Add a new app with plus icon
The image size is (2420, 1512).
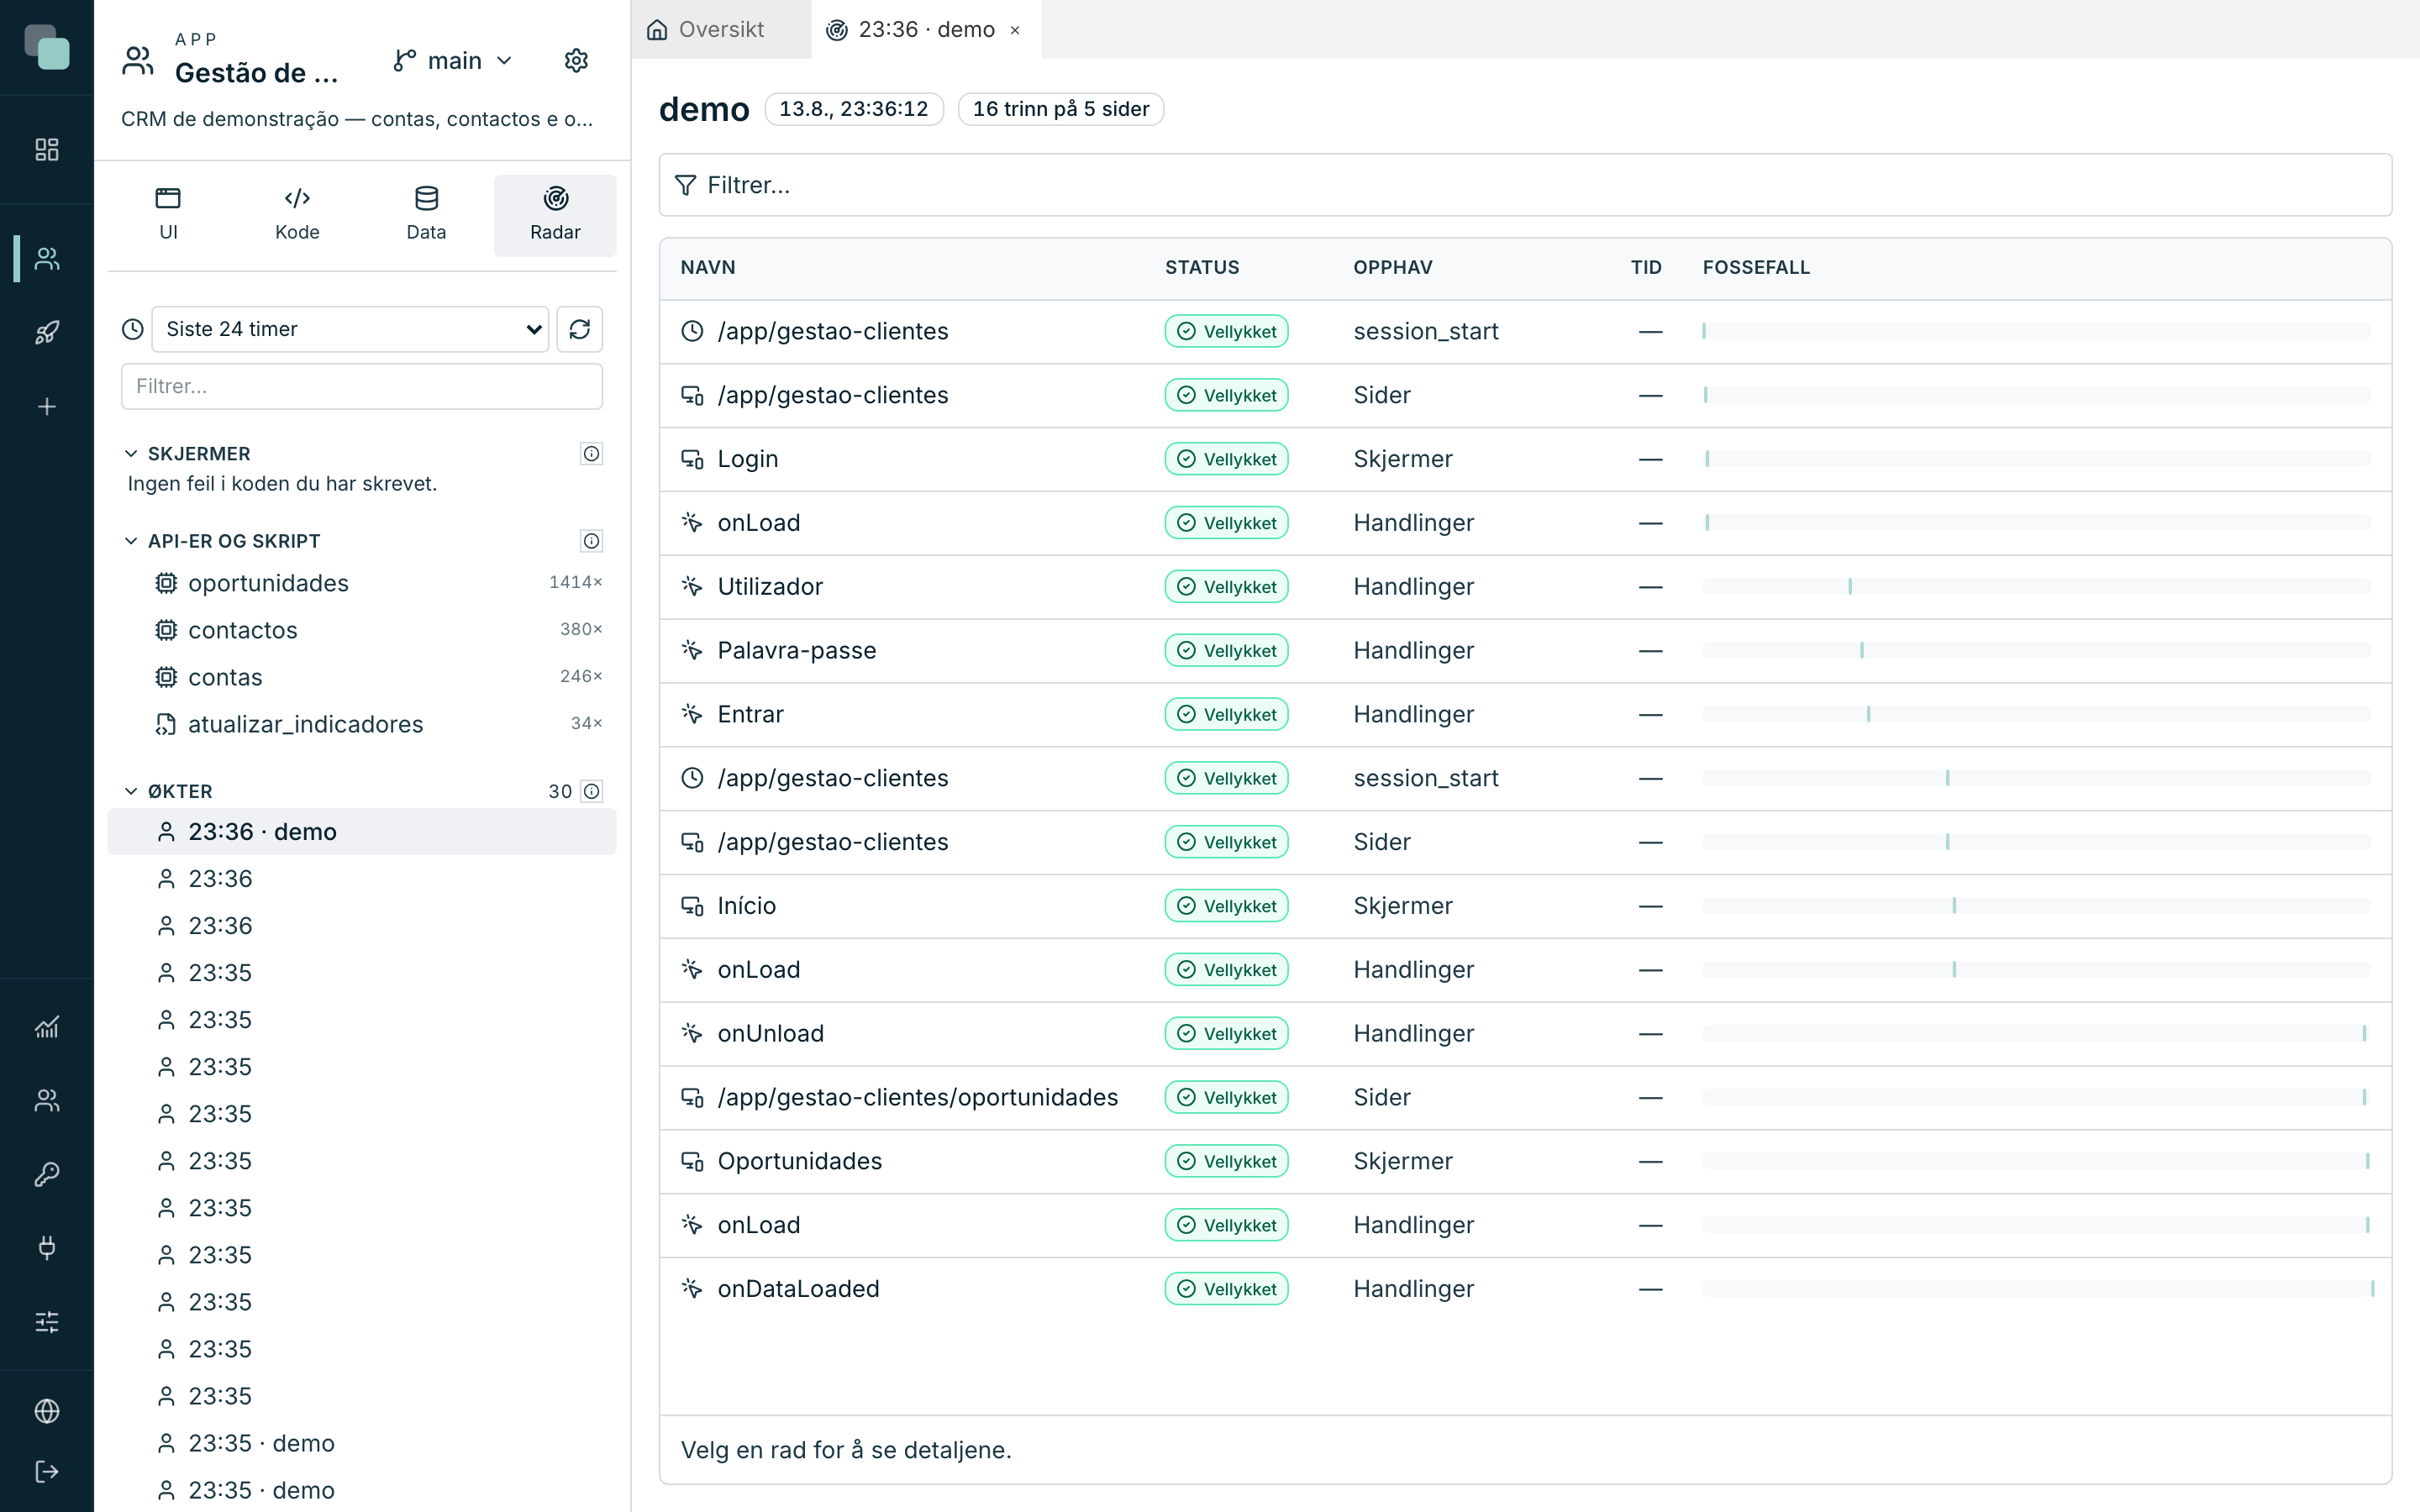pyautogui.click(x=47, y=407)
